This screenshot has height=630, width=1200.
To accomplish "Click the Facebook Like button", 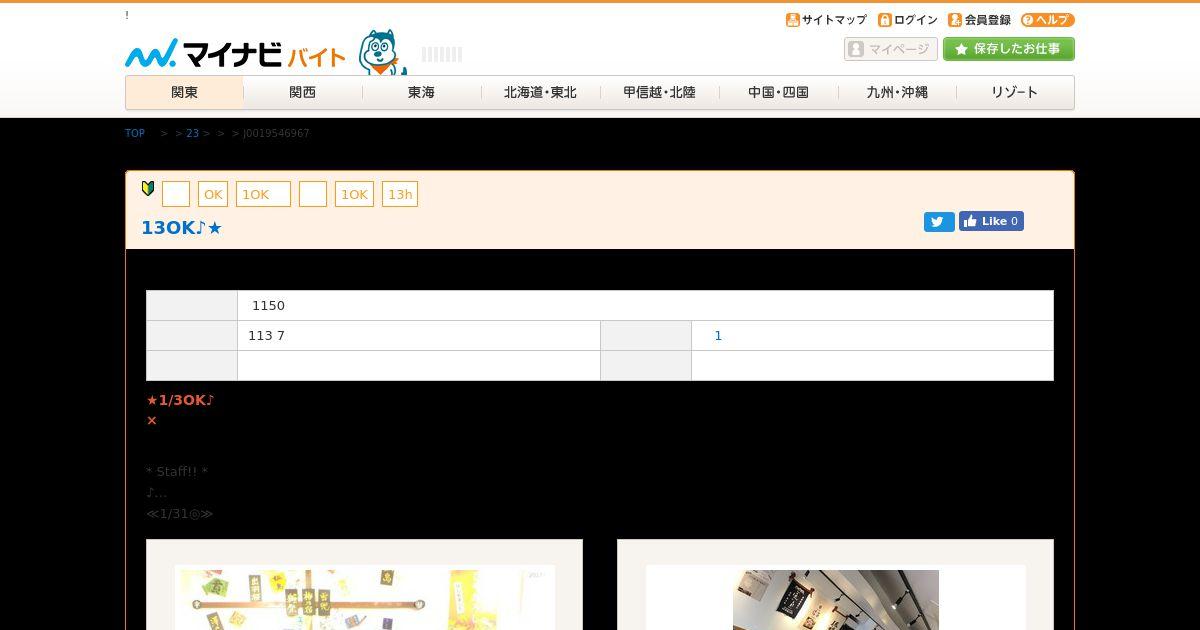I will (991, 221).
